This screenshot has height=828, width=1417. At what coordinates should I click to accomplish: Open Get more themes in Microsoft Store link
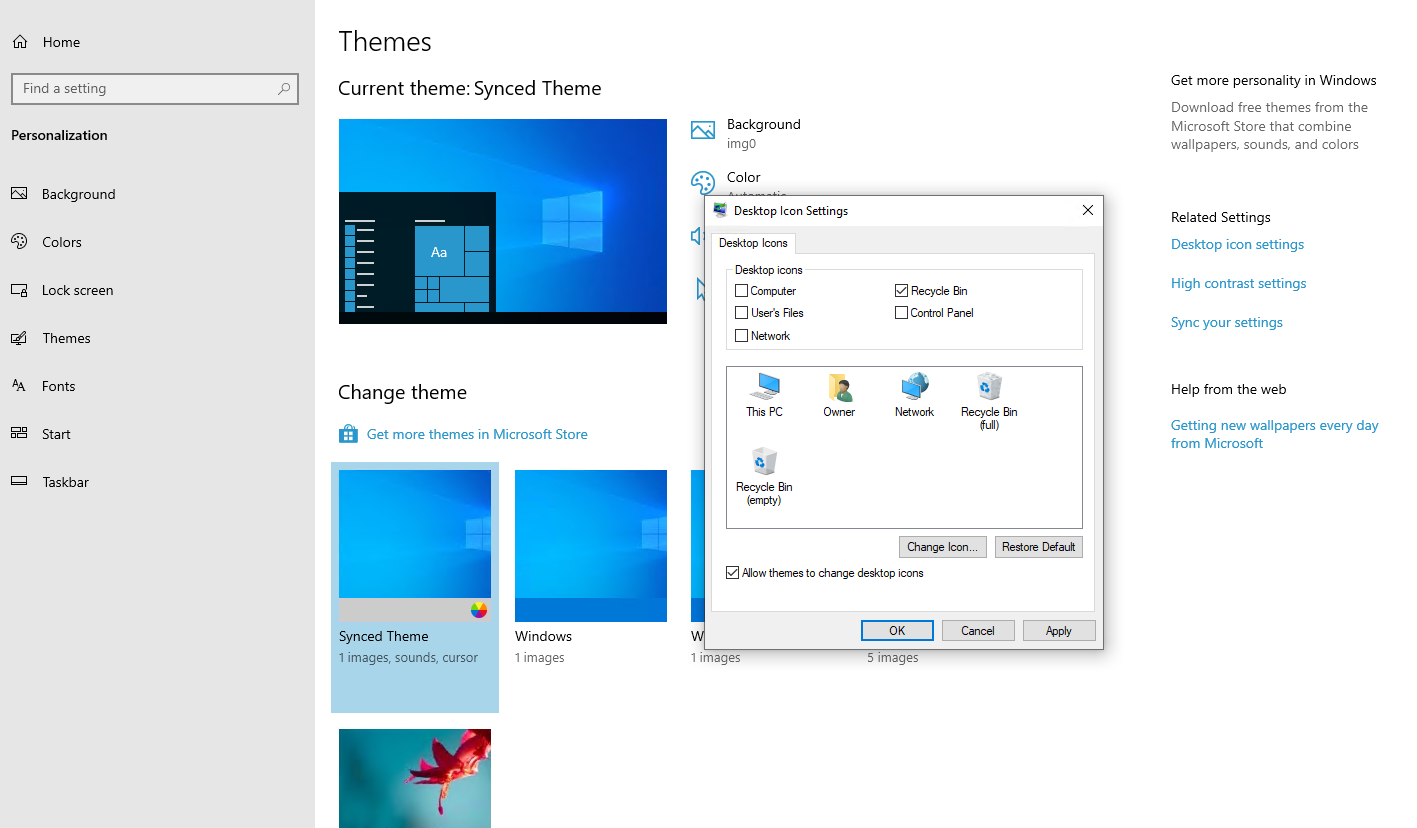(477, 433)
